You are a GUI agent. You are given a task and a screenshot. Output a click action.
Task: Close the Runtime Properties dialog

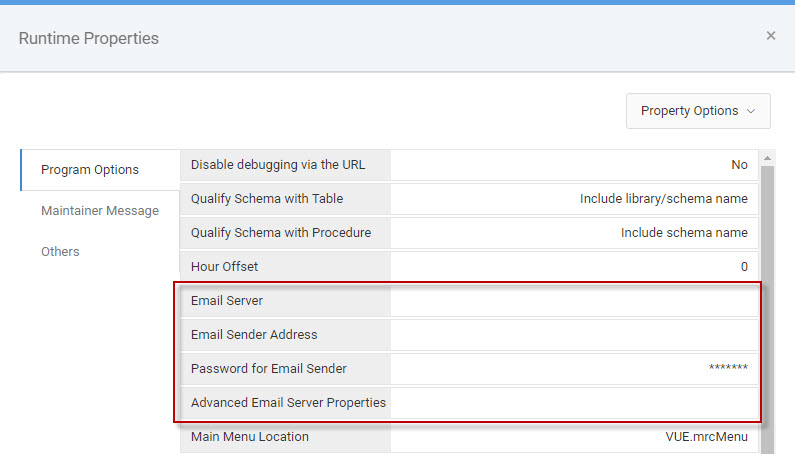coord(771,36)
